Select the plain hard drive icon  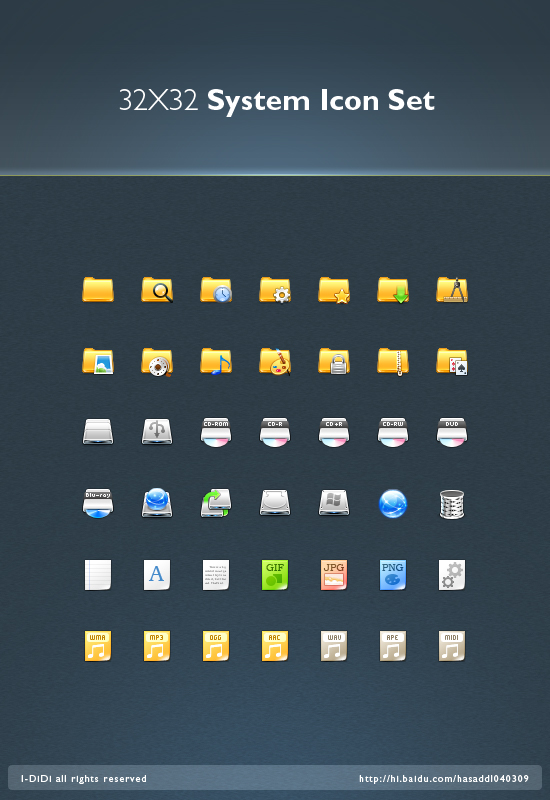98,432
